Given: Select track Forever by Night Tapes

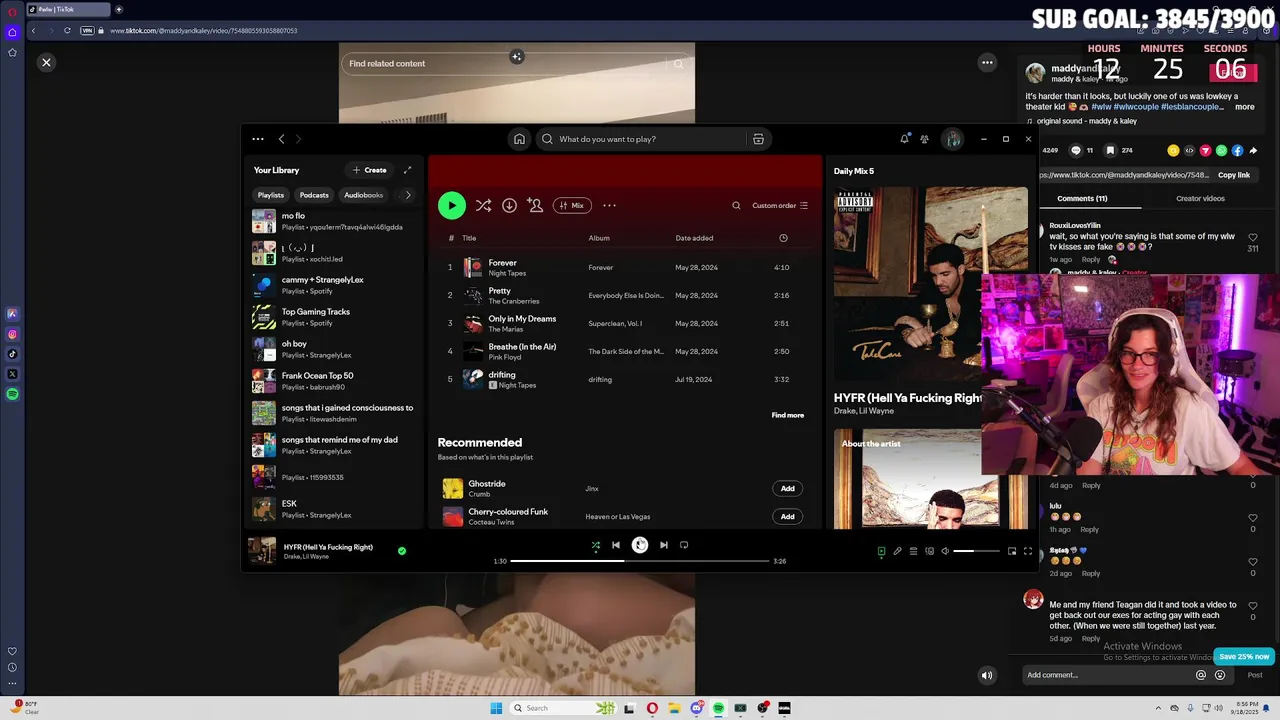Looking at the screenshot, I should click(625, 267).
